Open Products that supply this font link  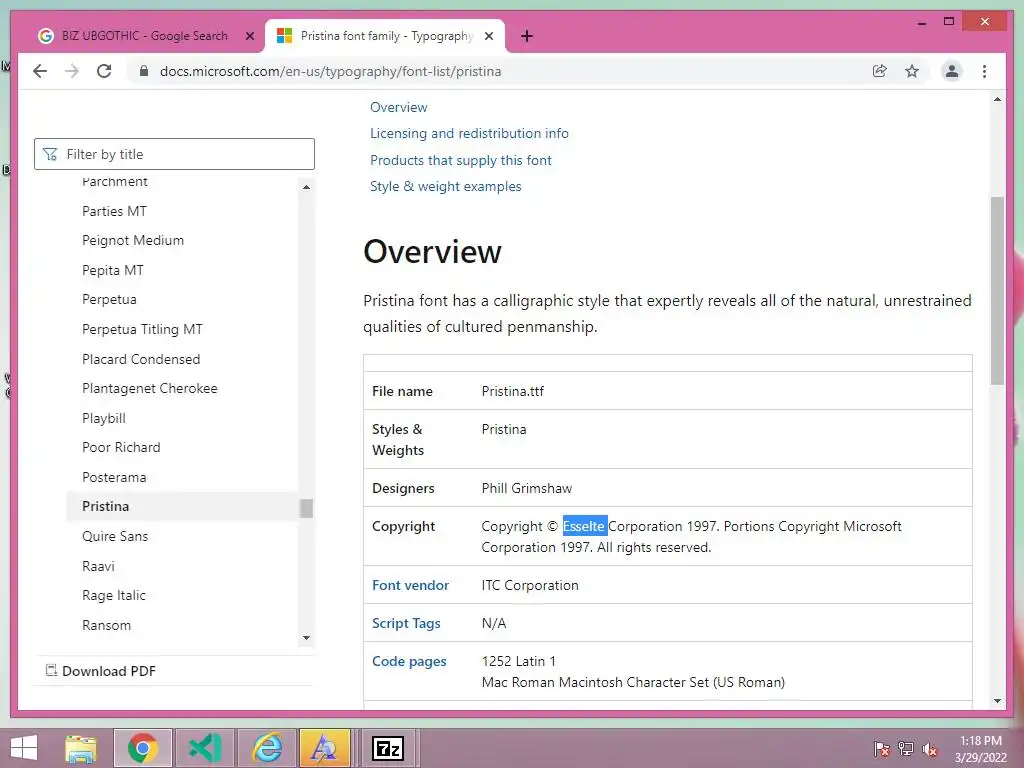click(x=460, y=160)
